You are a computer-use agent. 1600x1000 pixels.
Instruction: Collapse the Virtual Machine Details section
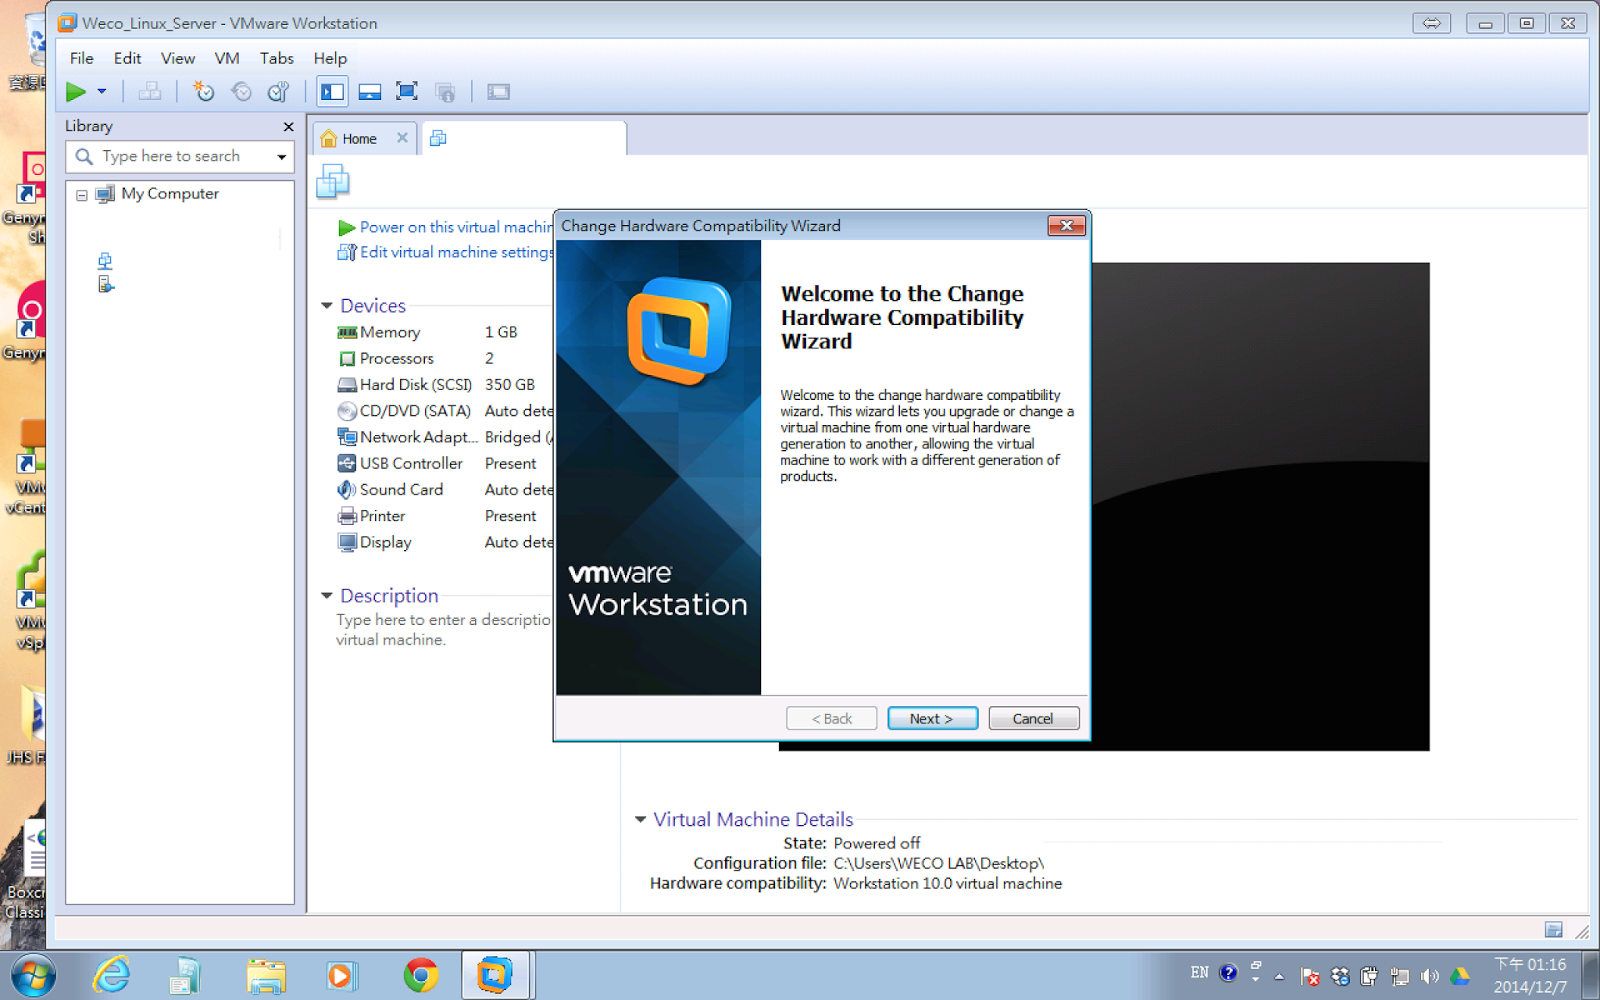640,820
